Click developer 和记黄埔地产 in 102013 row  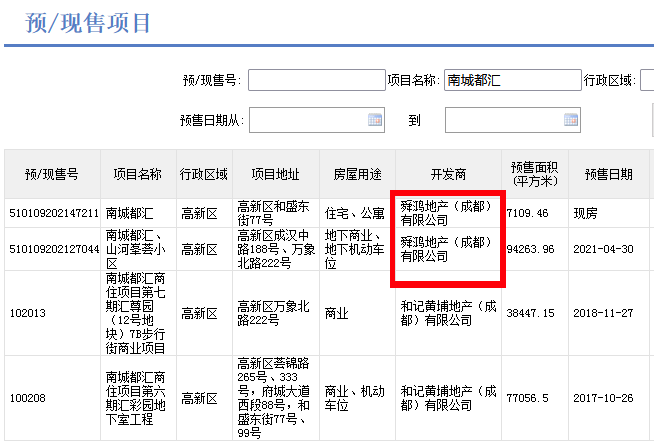tap(448, 313)
